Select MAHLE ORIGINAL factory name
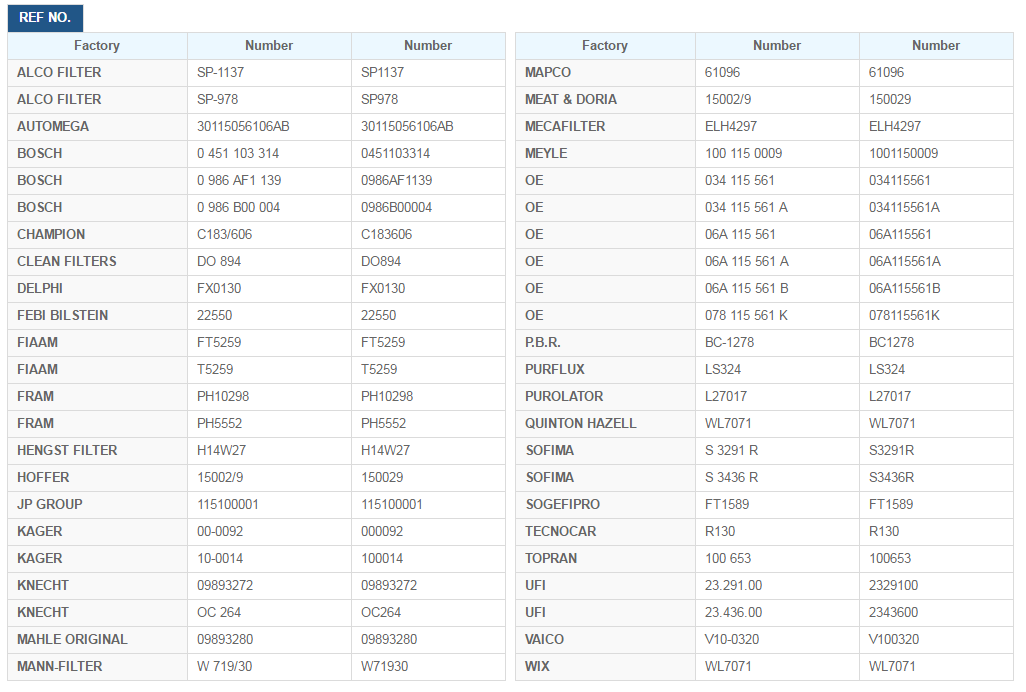Viewport: 1026px width, 692px height. 73,639
